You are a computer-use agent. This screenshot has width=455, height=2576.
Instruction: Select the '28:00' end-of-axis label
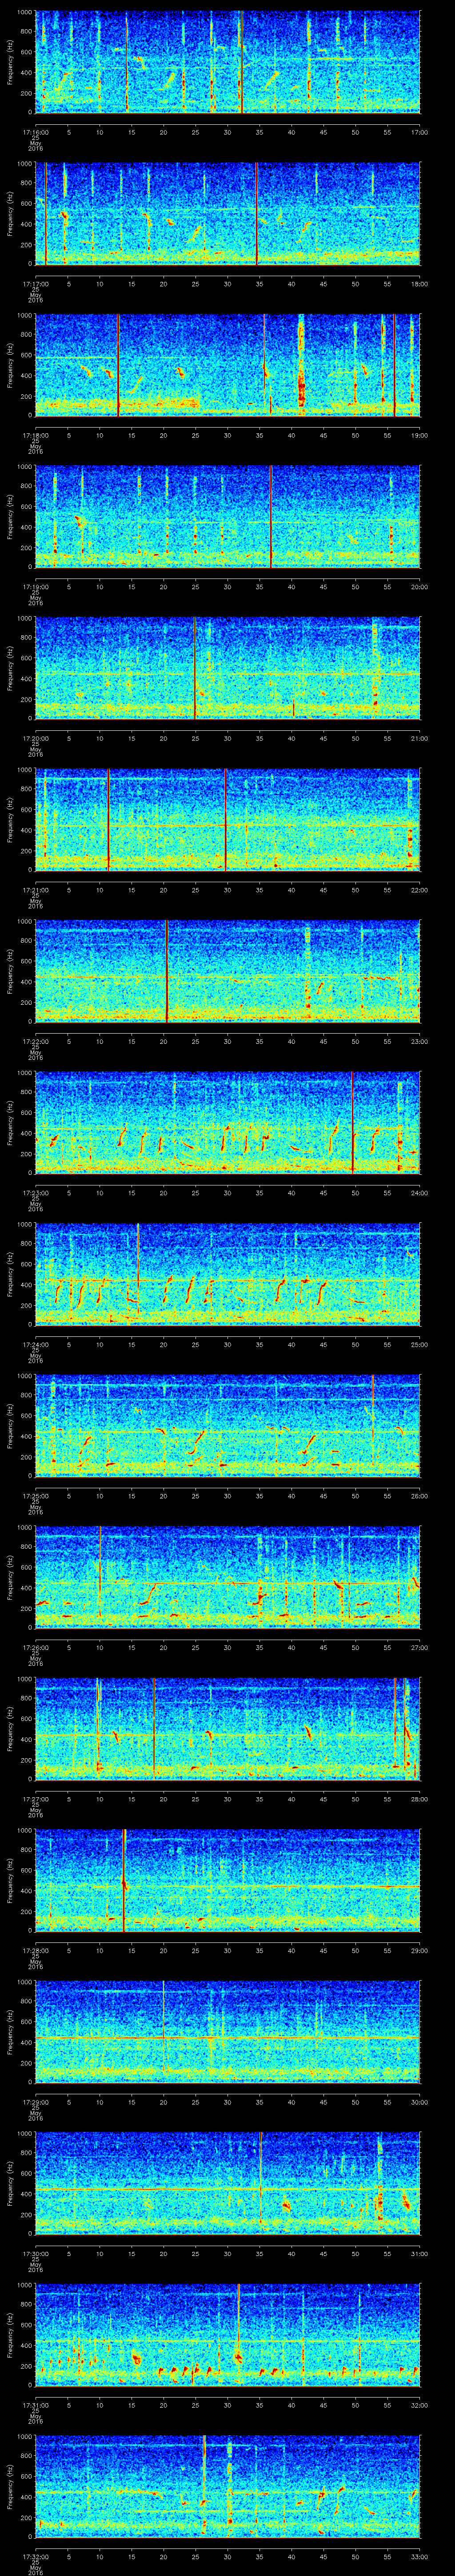coord(419,1800)
